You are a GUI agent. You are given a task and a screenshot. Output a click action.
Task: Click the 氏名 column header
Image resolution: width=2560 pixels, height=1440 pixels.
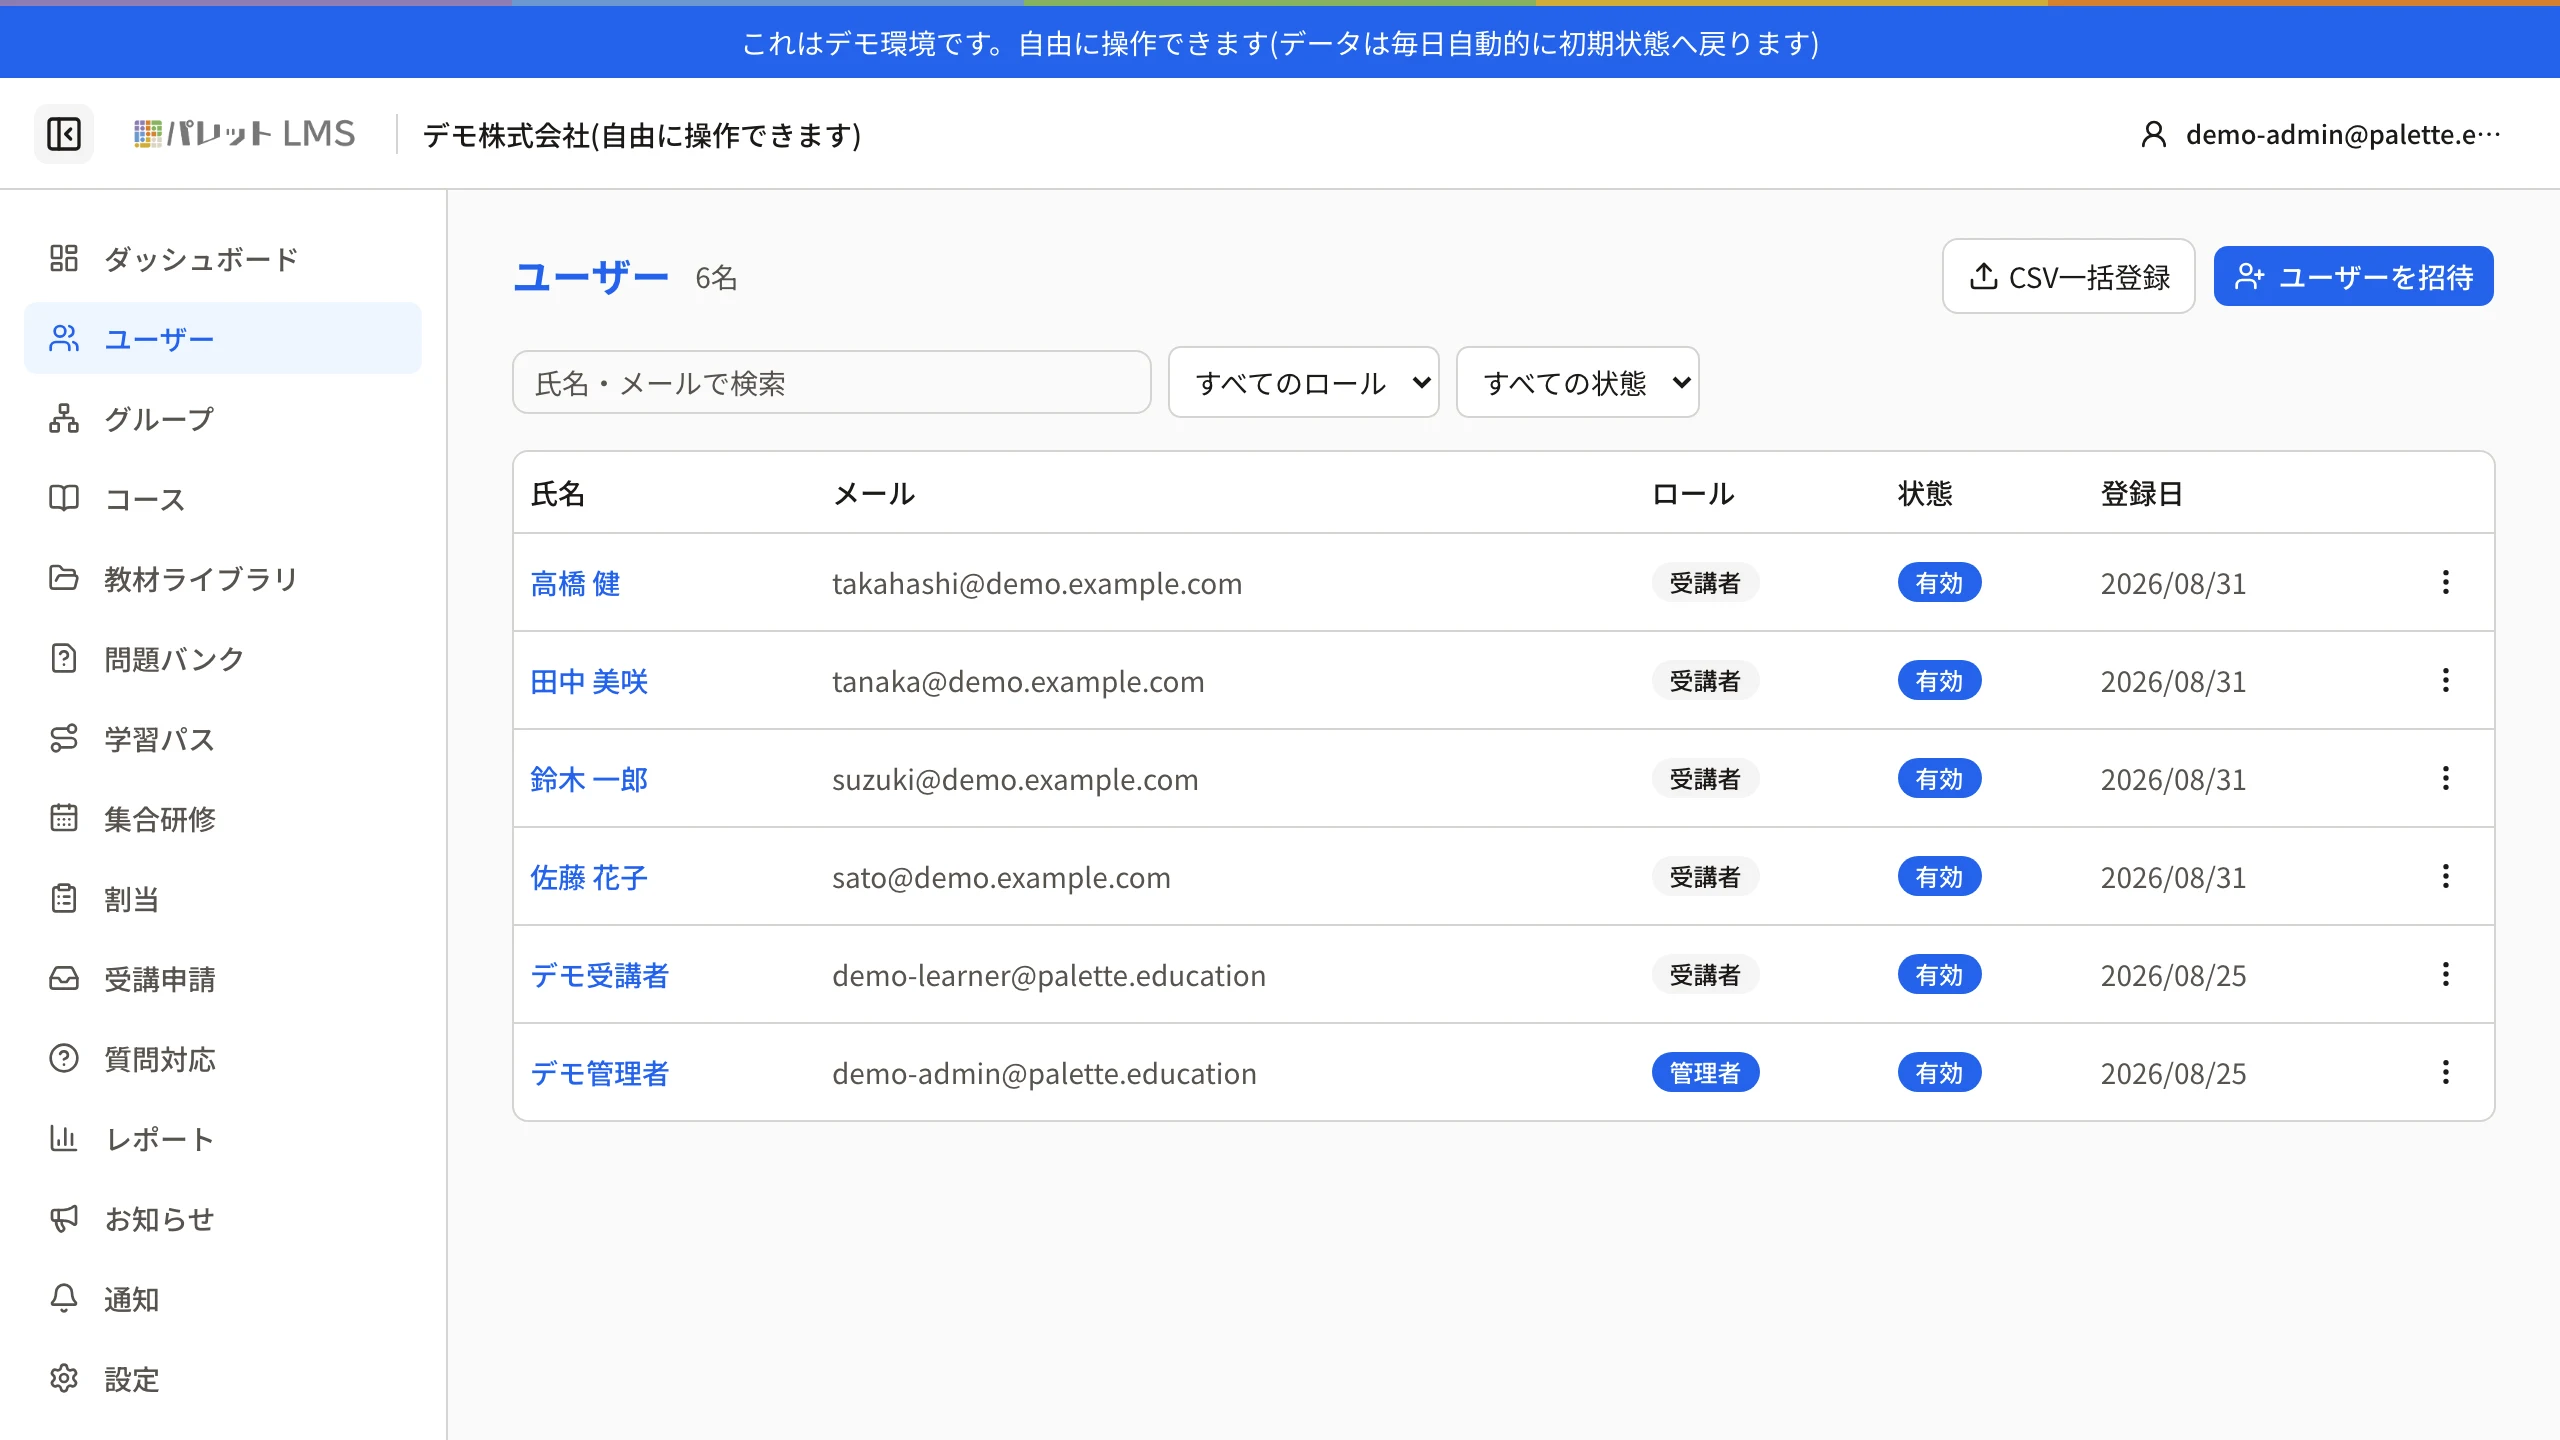point(558,493)
